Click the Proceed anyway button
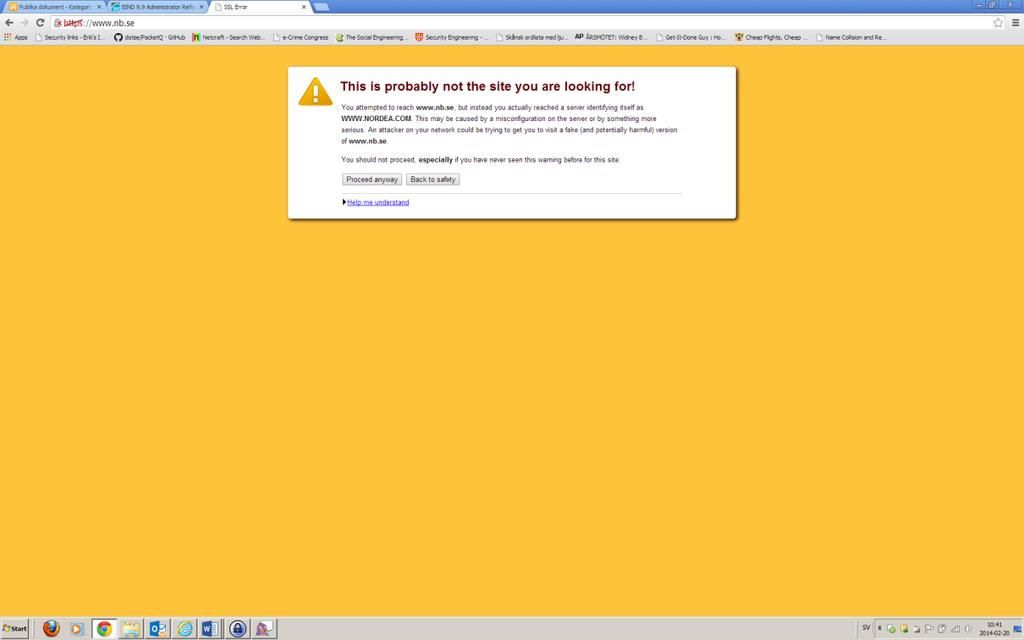This screenshot has height=640, width=1024. tap(372, 180)
